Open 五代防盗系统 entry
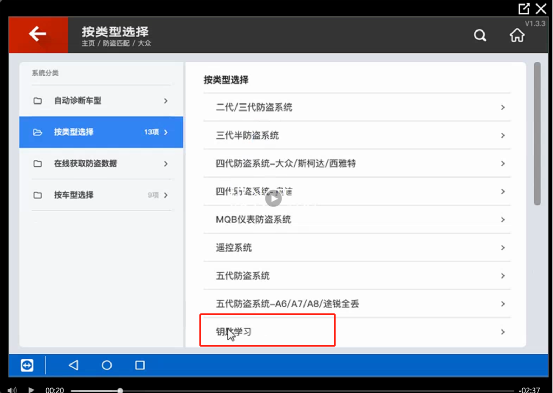This screenshot has height=393, width=553. tap(357, 276)
